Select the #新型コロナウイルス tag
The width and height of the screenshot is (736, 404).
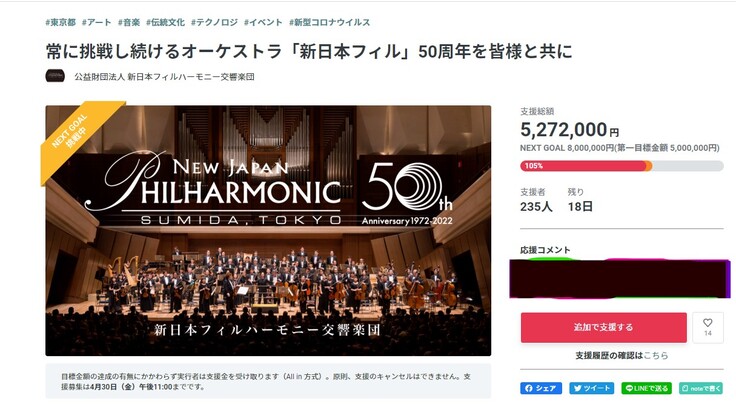pos(329,21)
